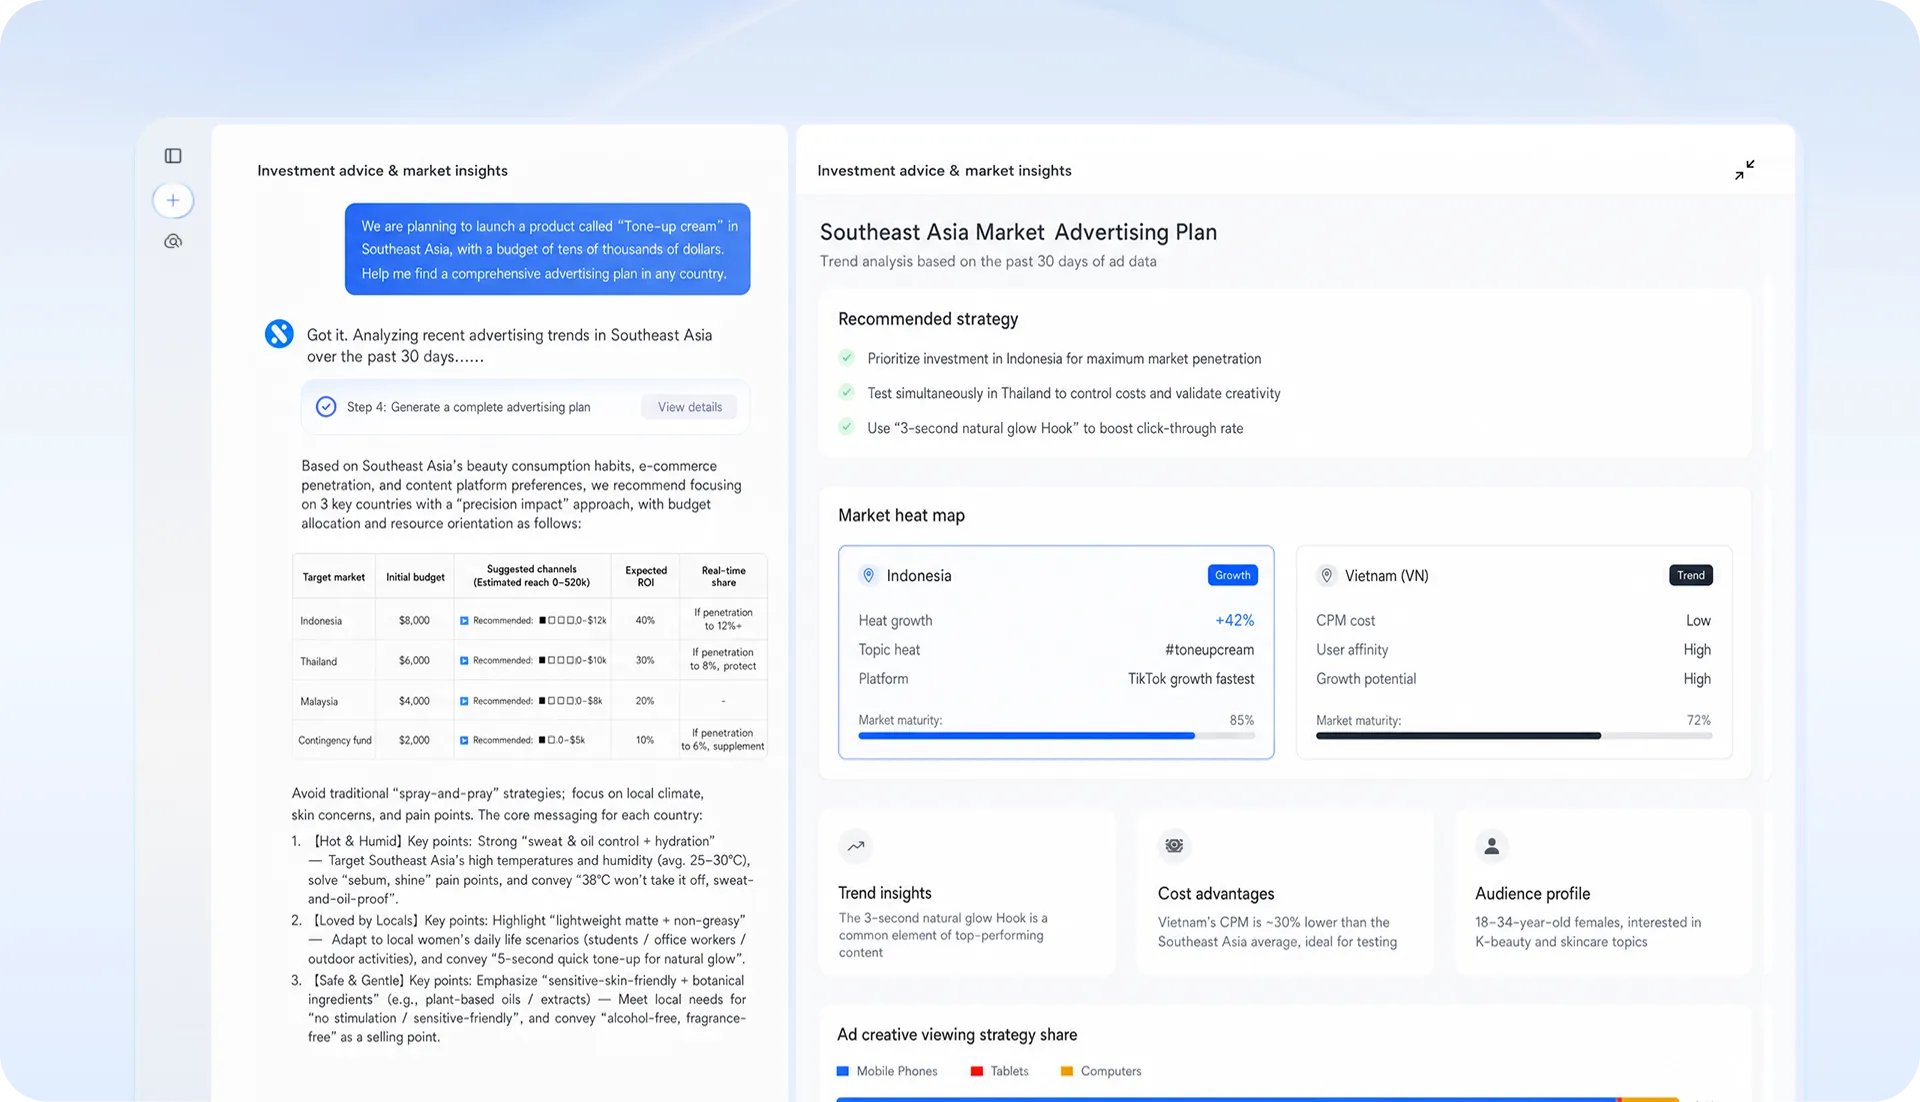Click the Audience profile card heading
Screen dimensions: 1920x1102
tap(1532, 894)
